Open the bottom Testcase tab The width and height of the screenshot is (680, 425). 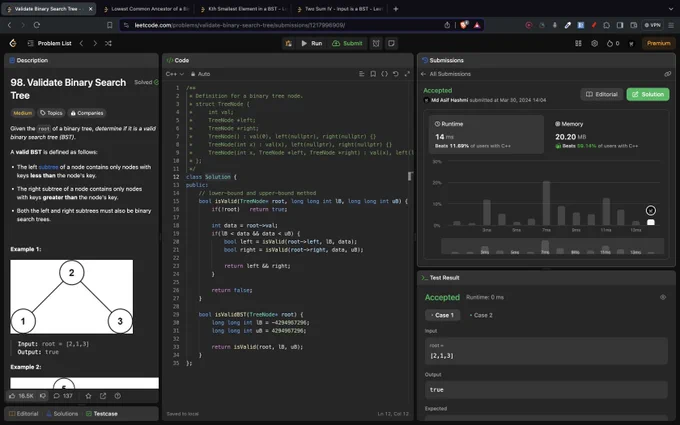tap(101, 414)
